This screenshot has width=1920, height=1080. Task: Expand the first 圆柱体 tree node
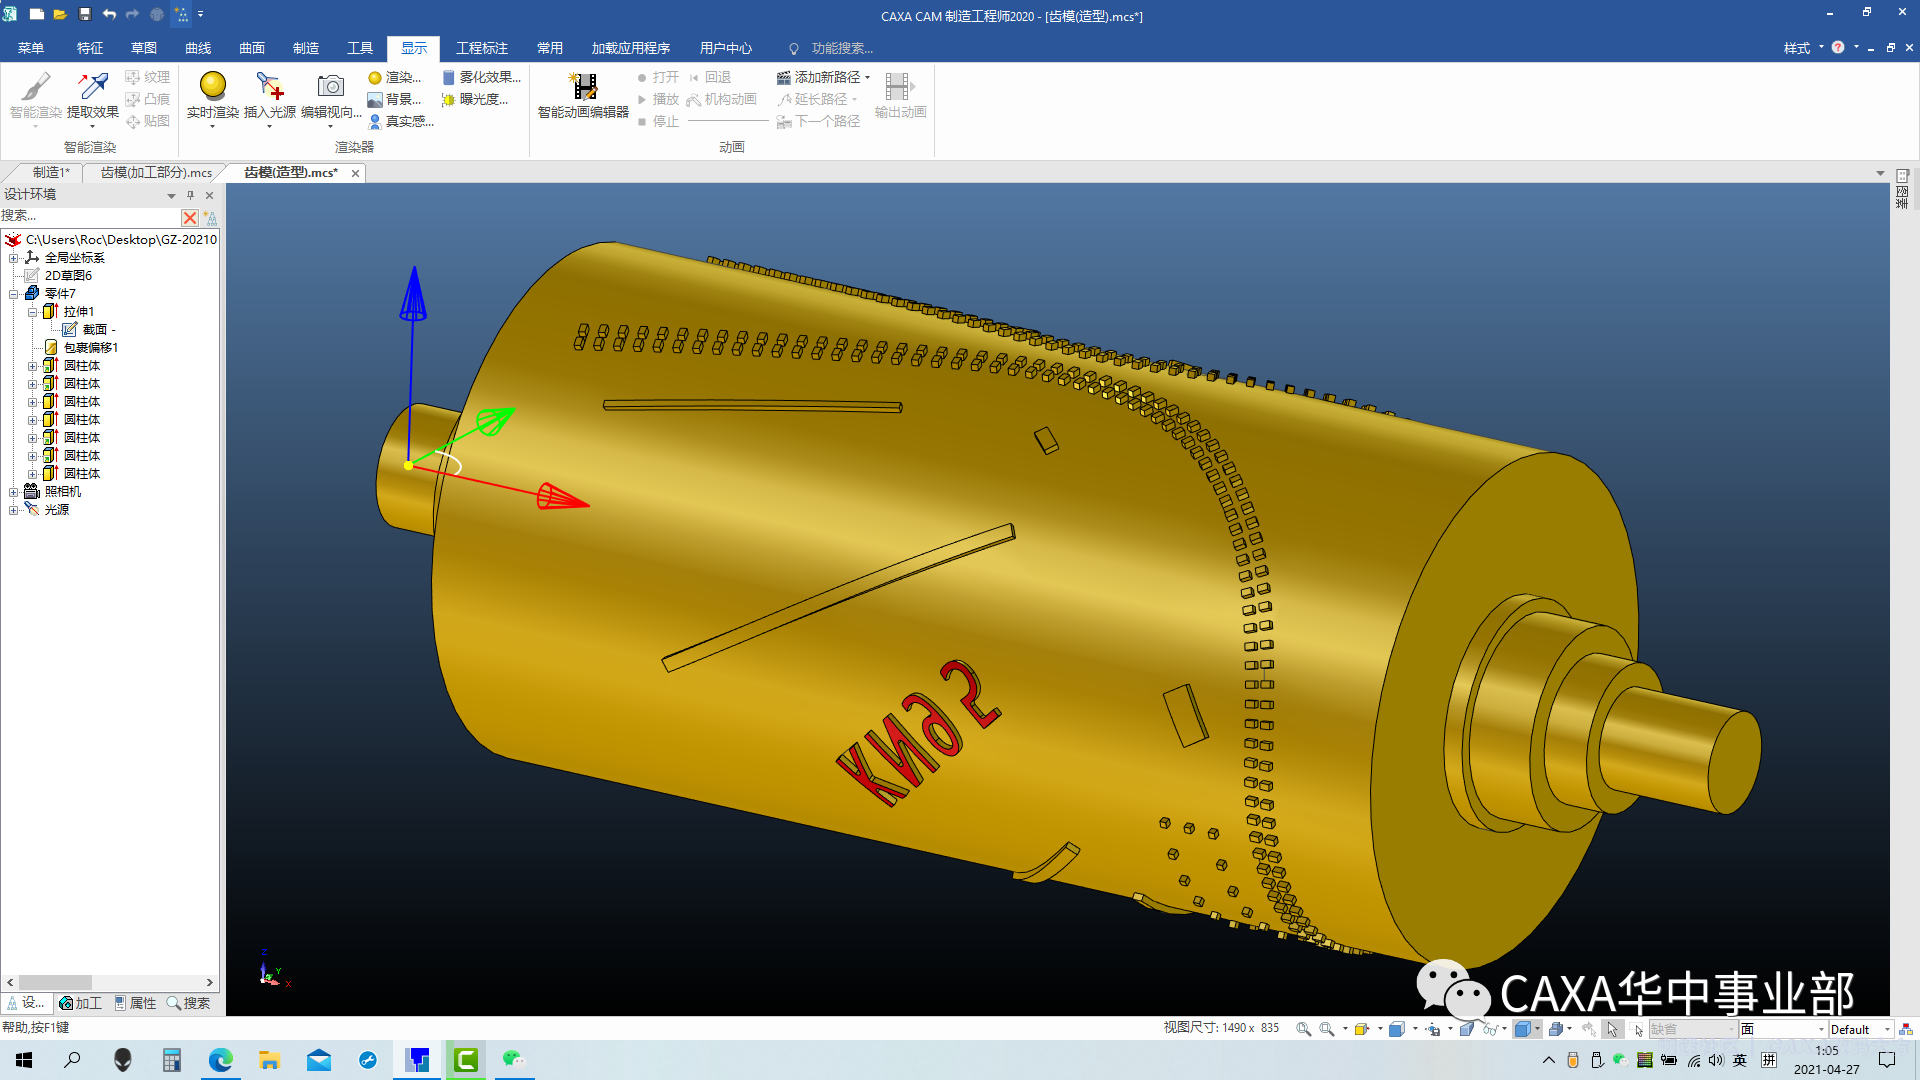(32, 366)
